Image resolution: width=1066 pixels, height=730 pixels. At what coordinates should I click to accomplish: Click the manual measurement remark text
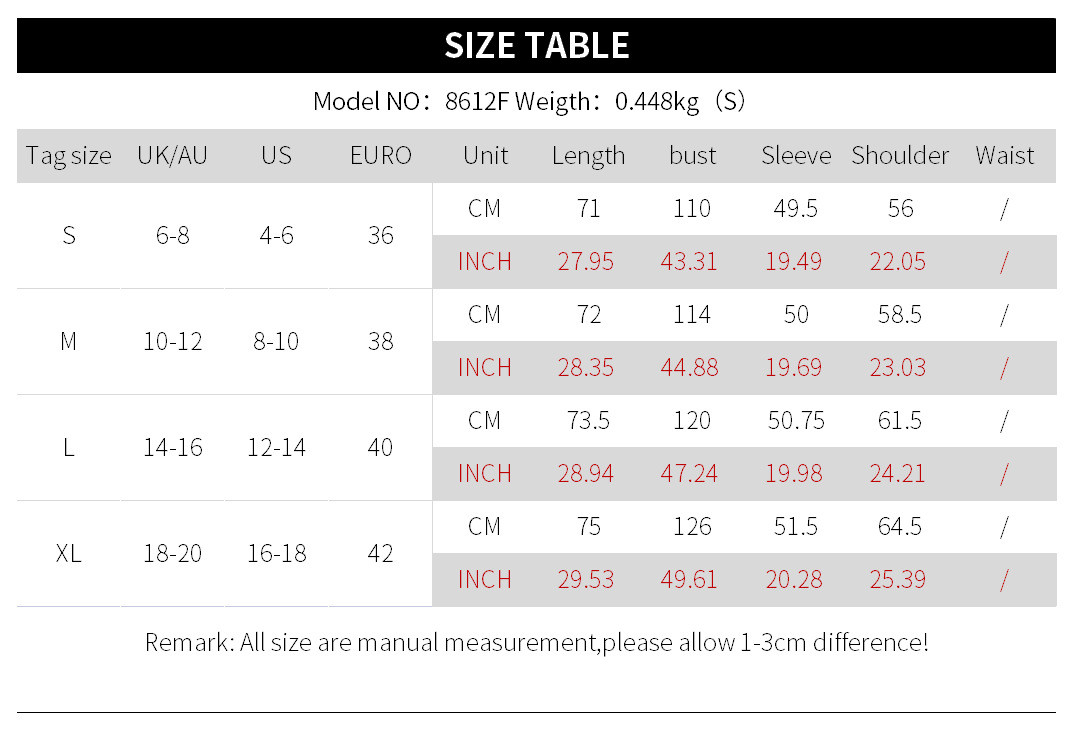point(536,642)
